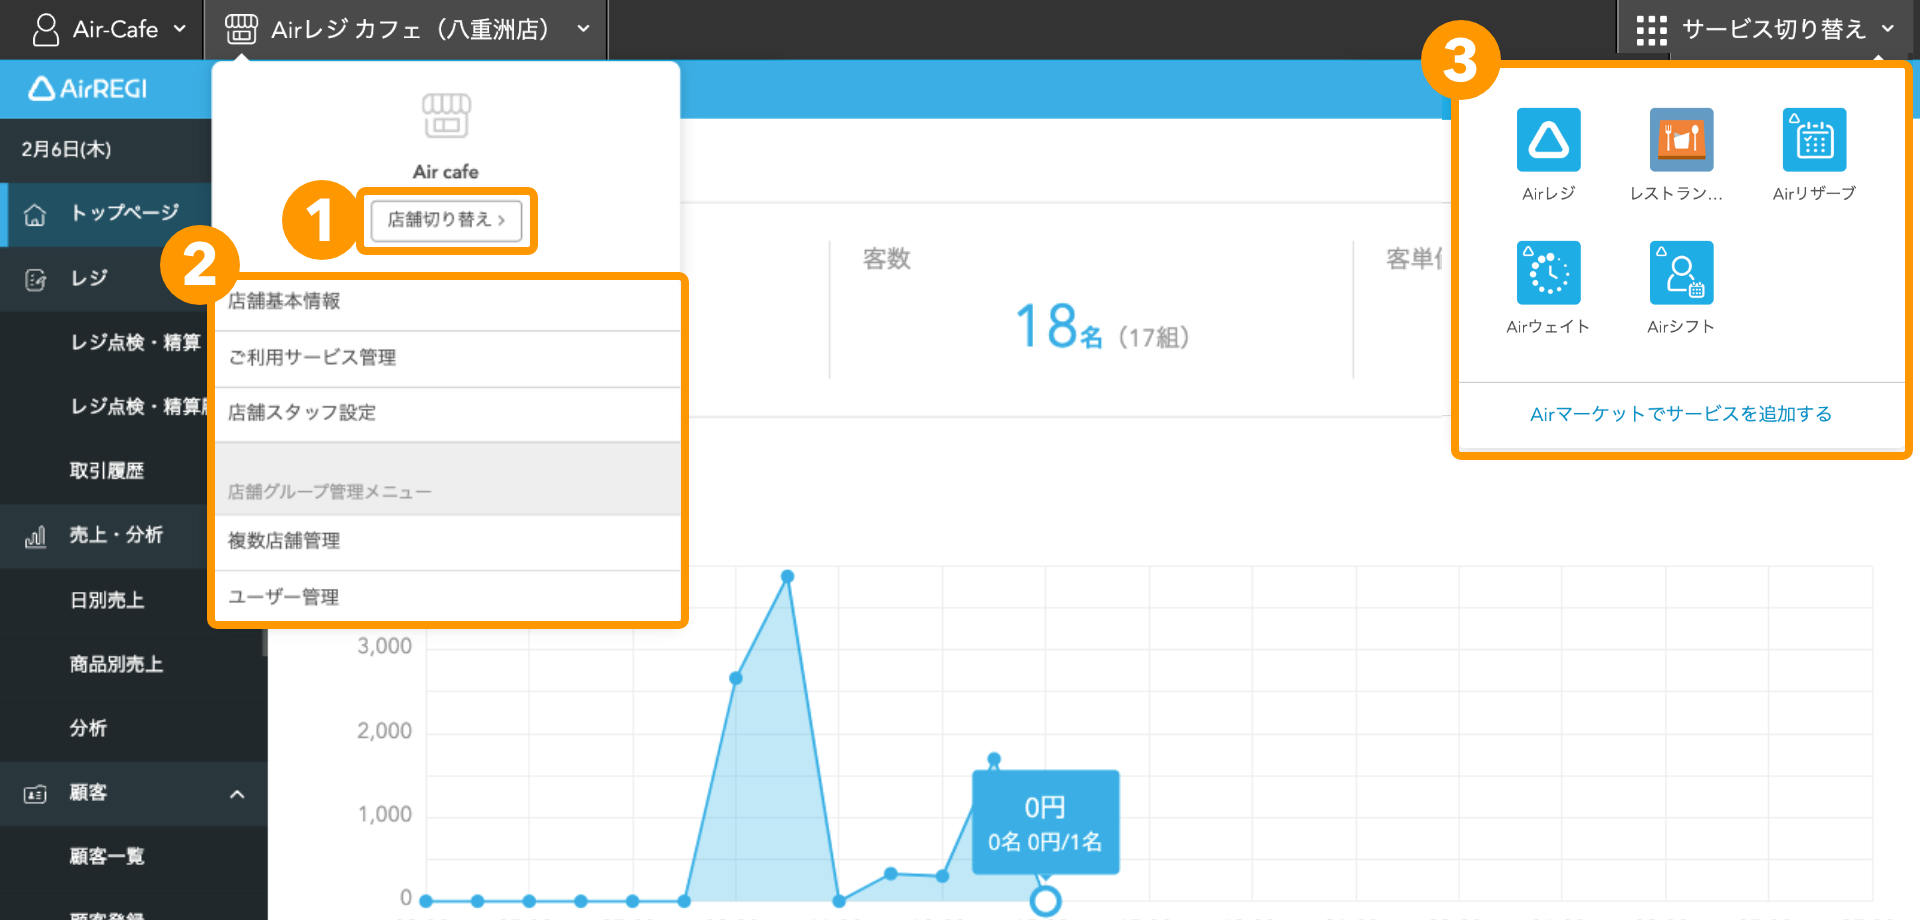The width and height of the screenshot is (1920, 920).
Task: Open 店舗スタッフ設定 menu entry
Action: pos(448,413)
